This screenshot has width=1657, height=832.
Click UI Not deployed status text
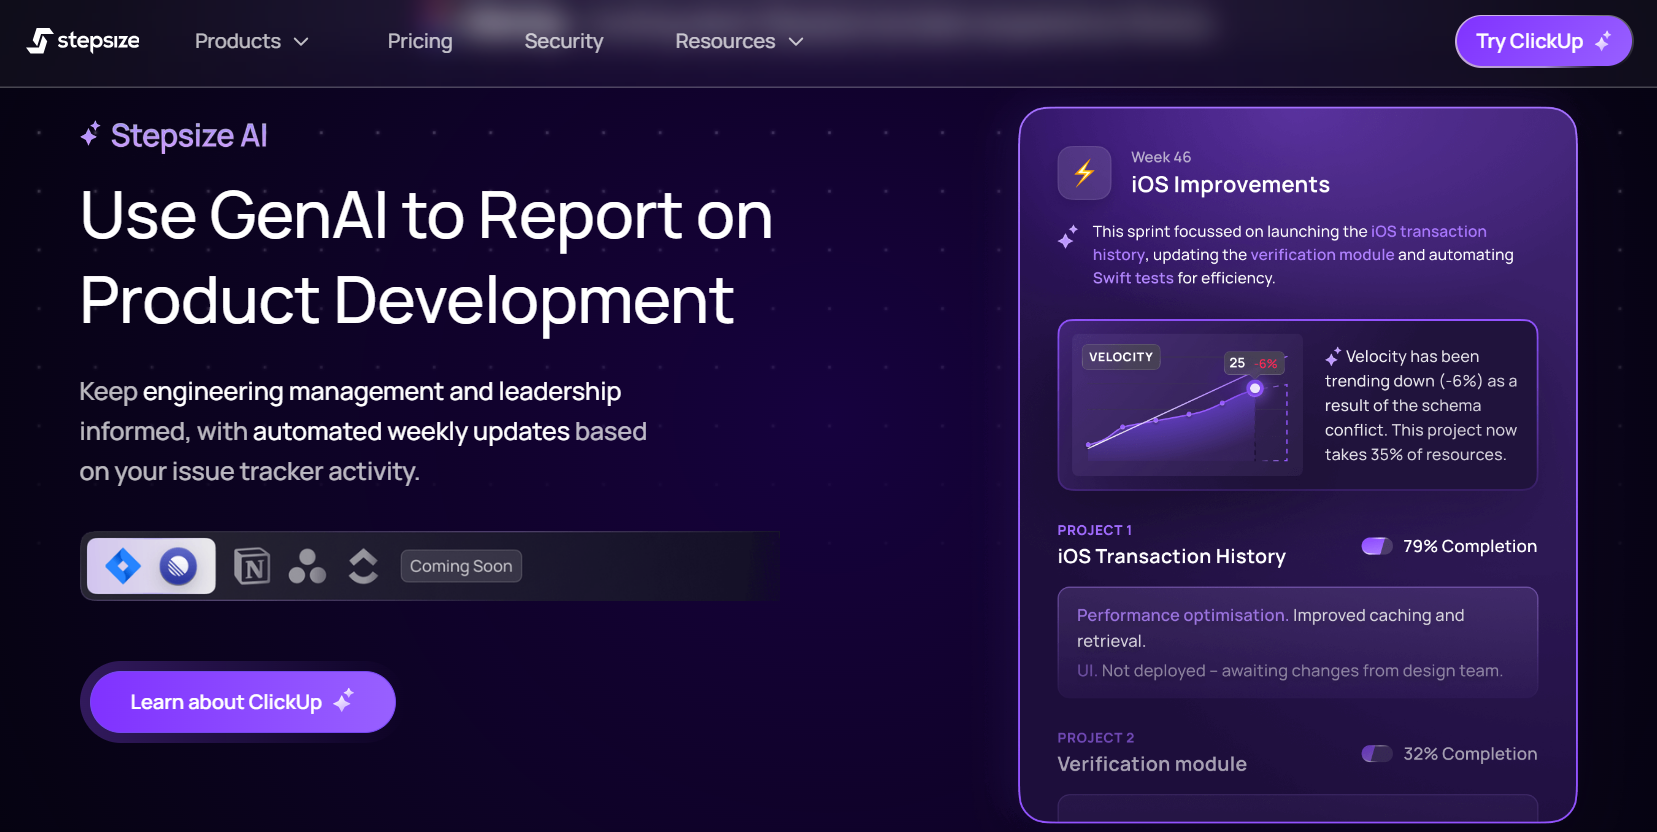(1289, 671)
